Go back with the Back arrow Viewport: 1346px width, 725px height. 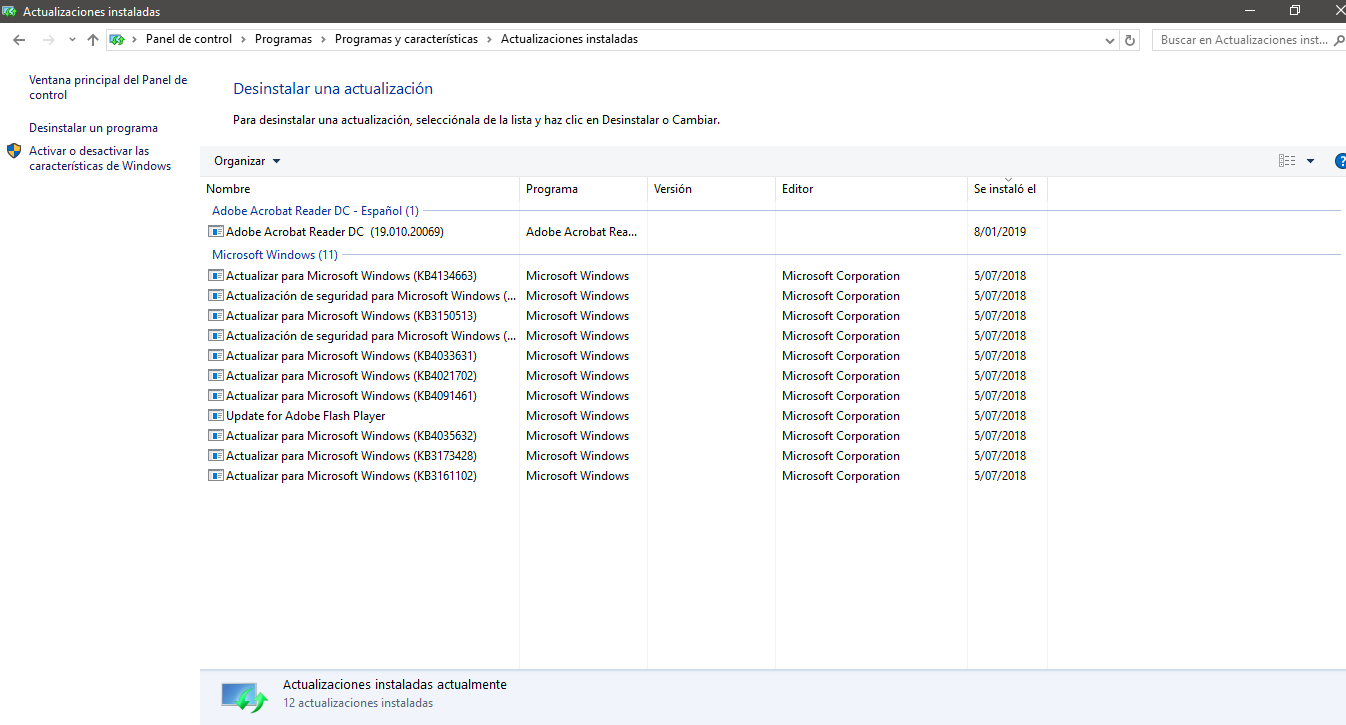pyautogui.click(x=19, y=40)
